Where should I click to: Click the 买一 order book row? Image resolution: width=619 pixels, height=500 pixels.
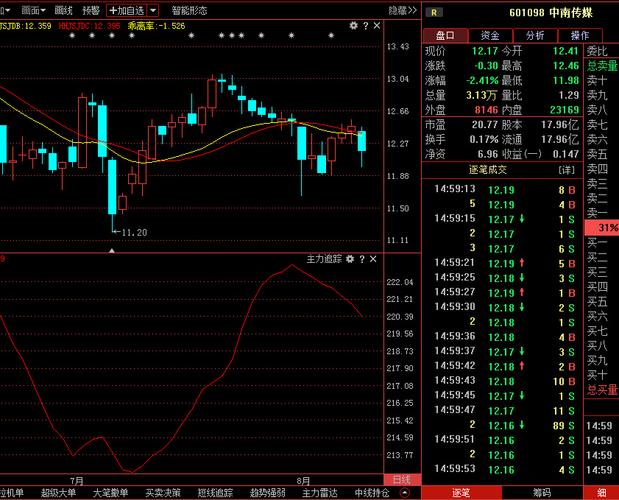[602, 243]
